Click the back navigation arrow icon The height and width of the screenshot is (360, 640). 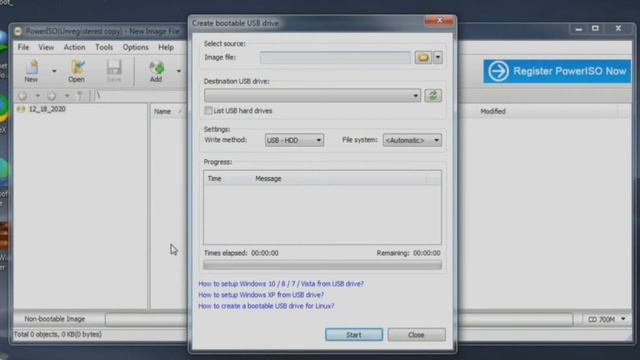click(22, 96)
